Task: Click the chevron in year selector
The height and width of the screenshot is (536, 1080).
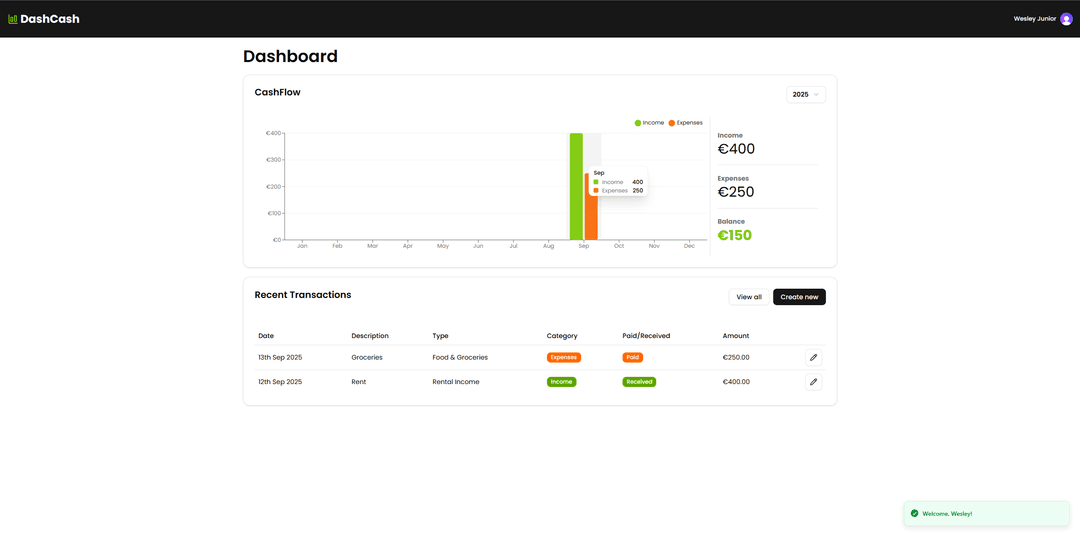Action: coord(816,94)
